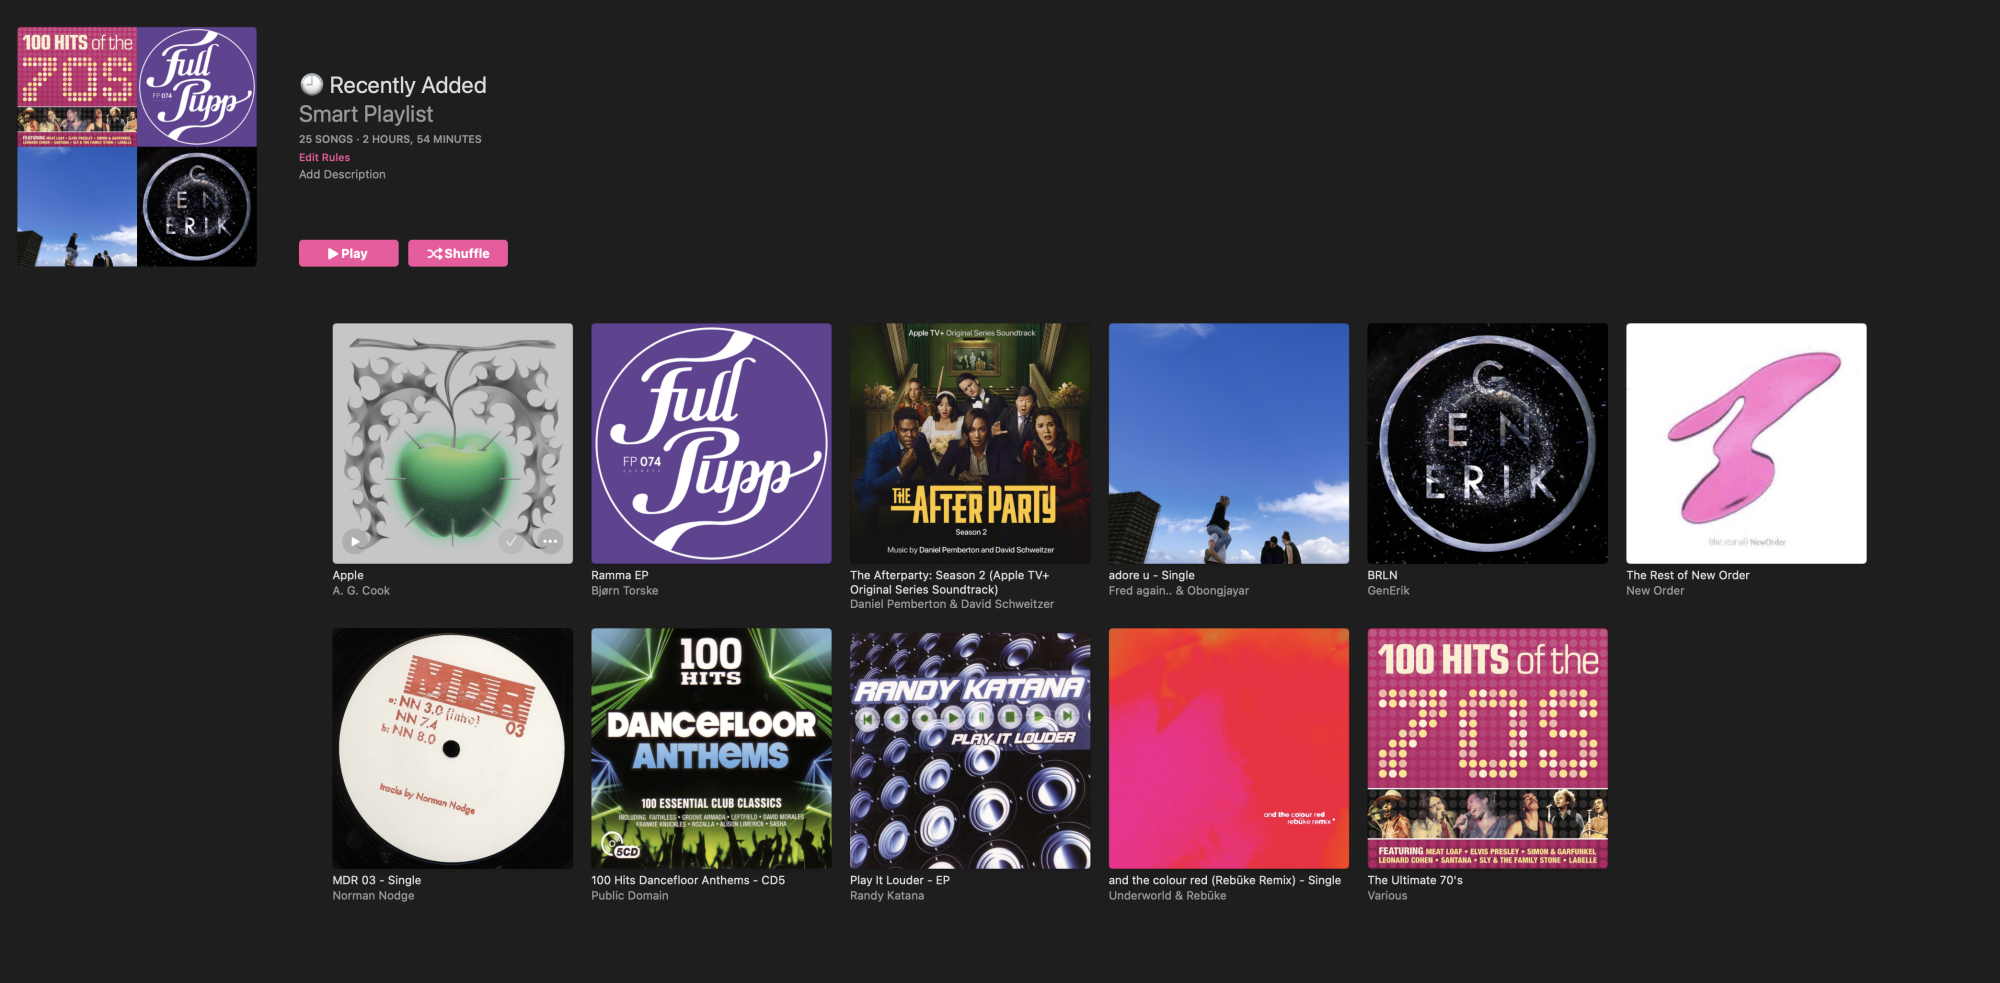
Task: Click '25 SONGS · 2 HOURS, 54 MINUTES' info
Action: (x=390, y=139)
